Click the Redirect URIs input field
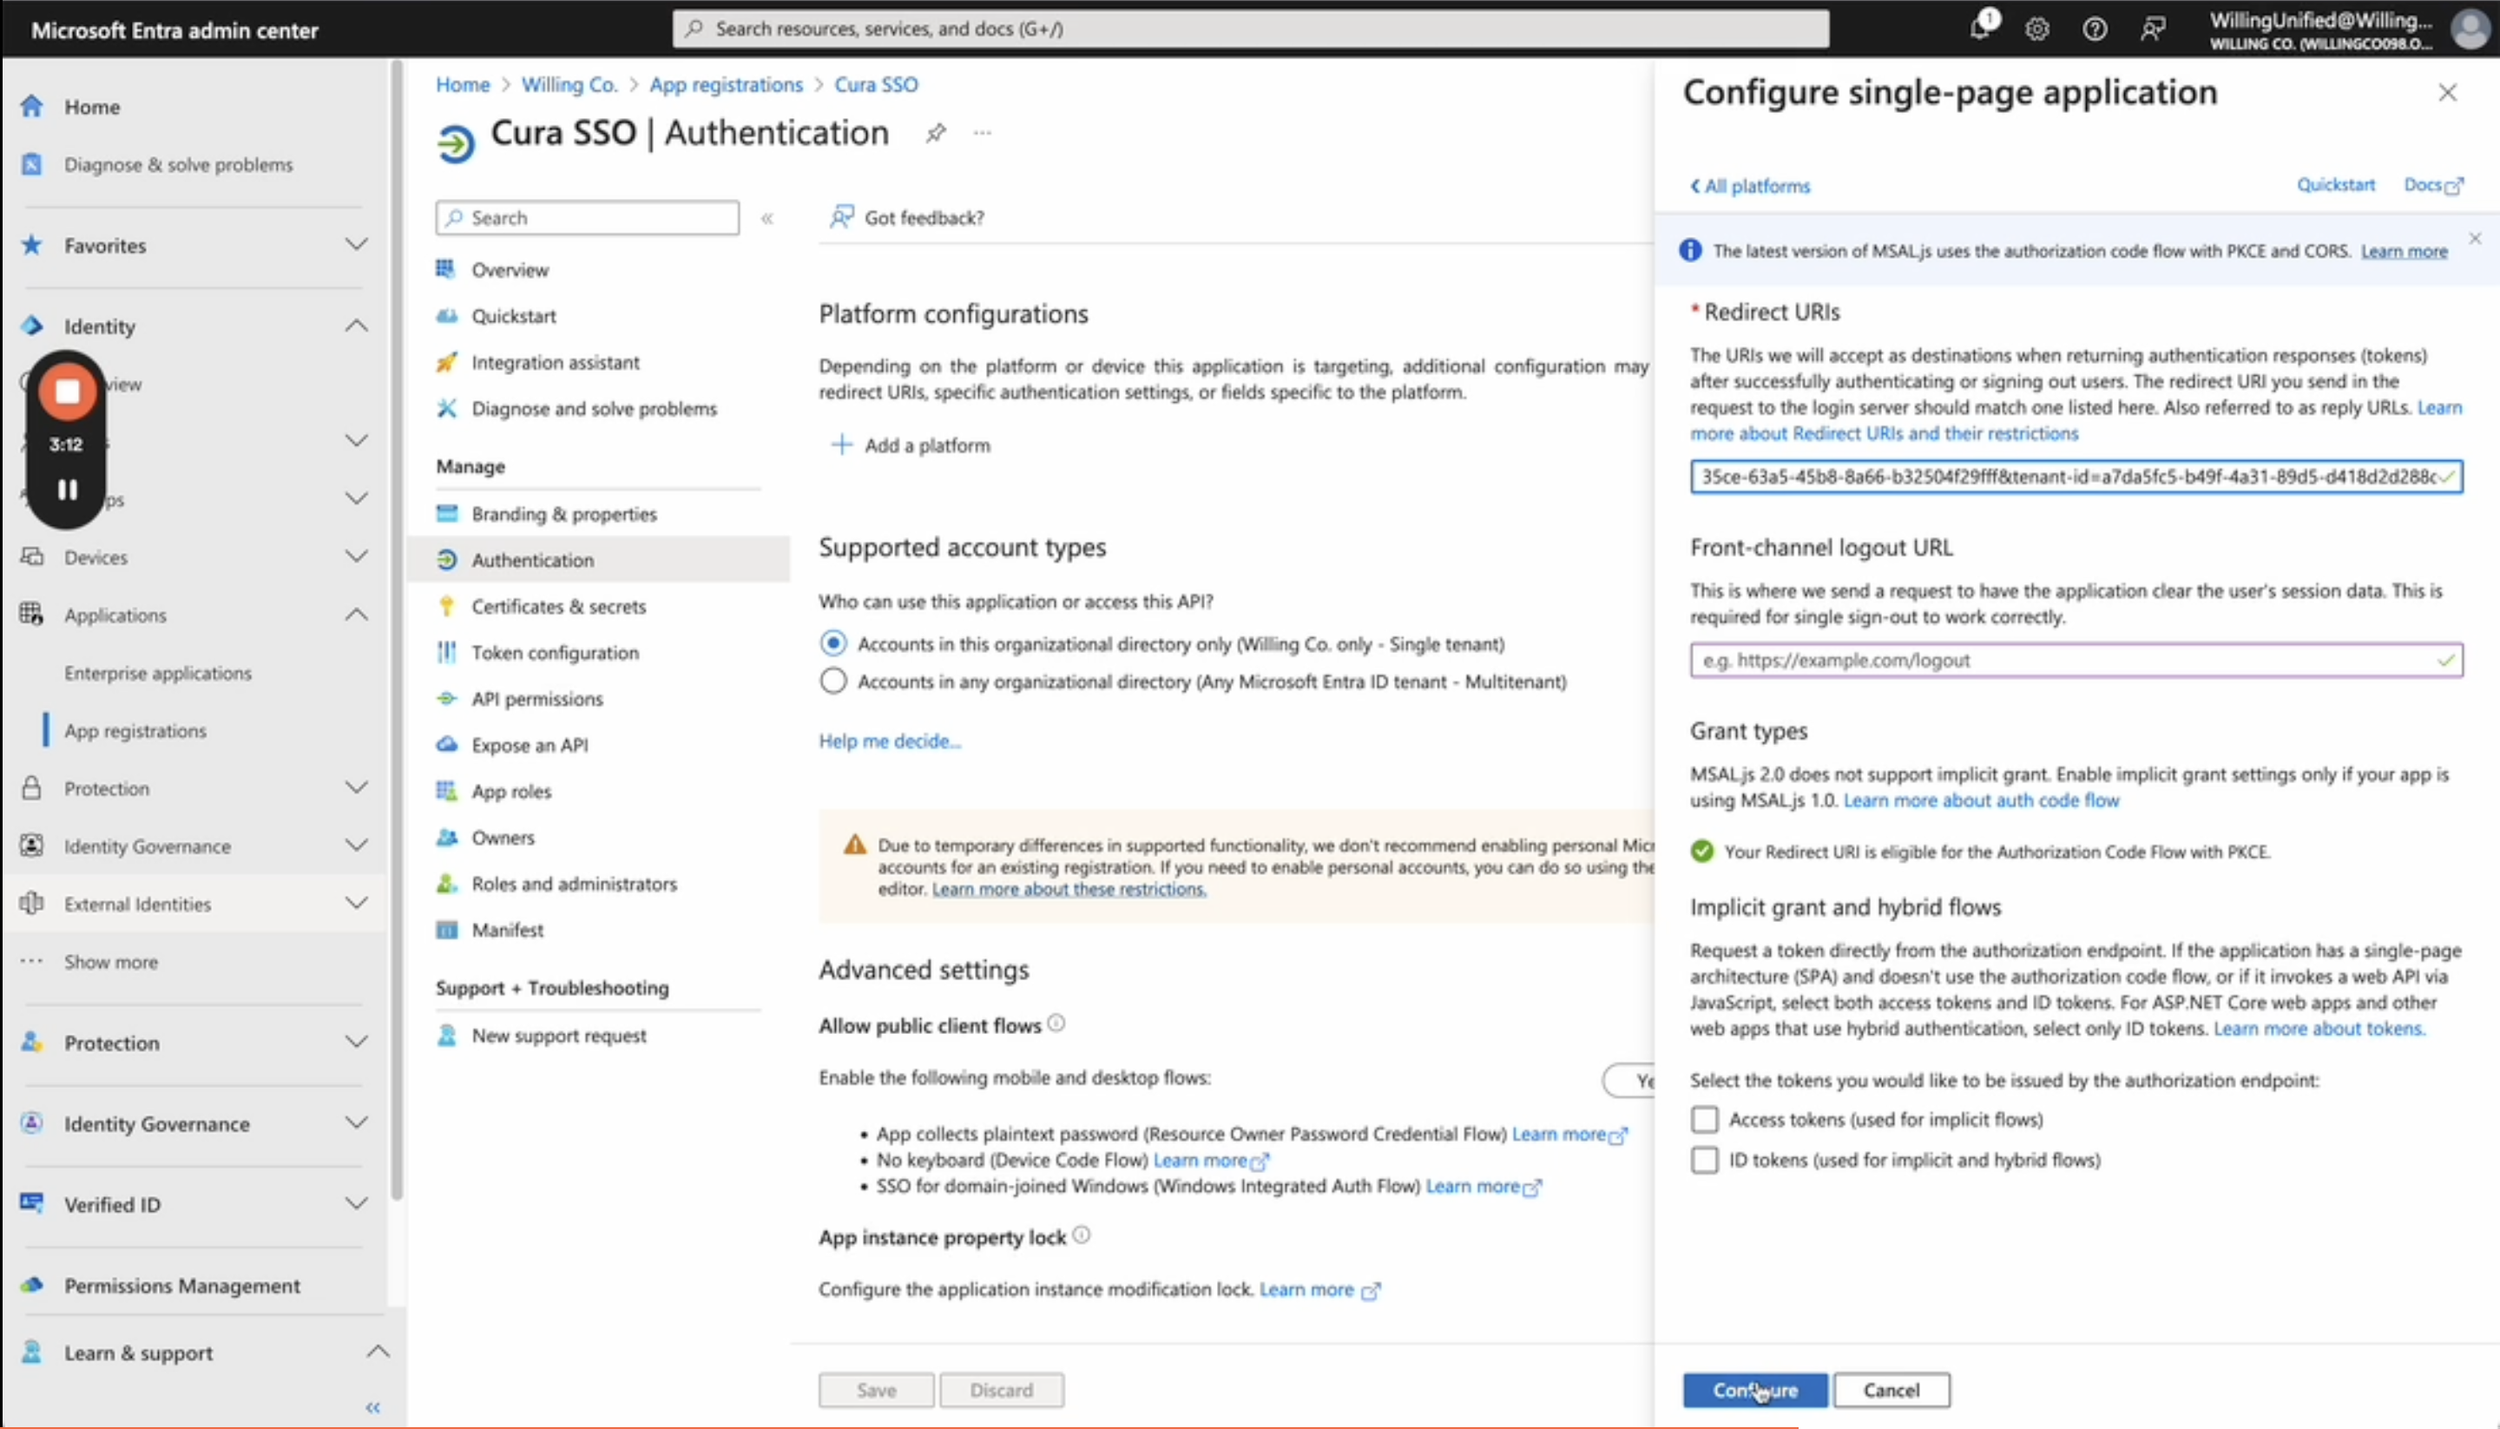Viewport: 2500px width, 1429px height. pos(2076,477)
